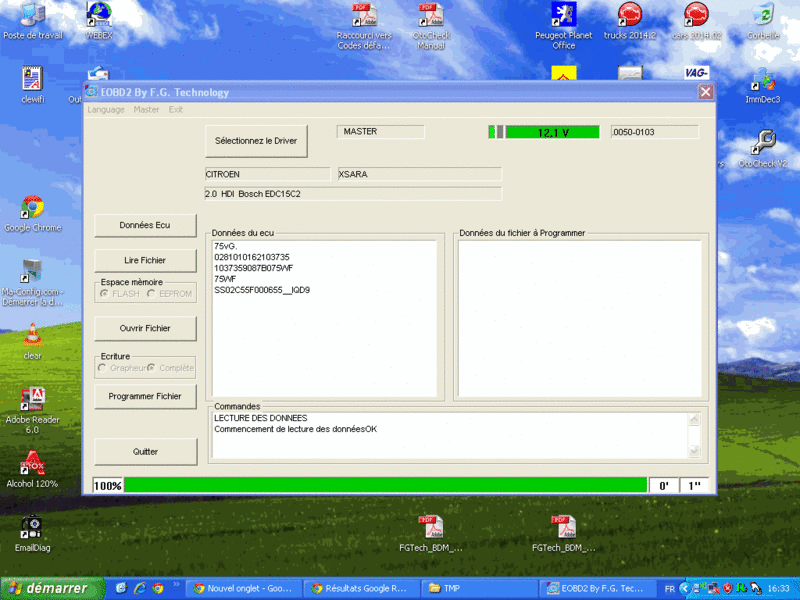Viewport: 800px width, 600px height.
Task: Click the LECTURE DES DONNEES command line
Action: [260, 418]
